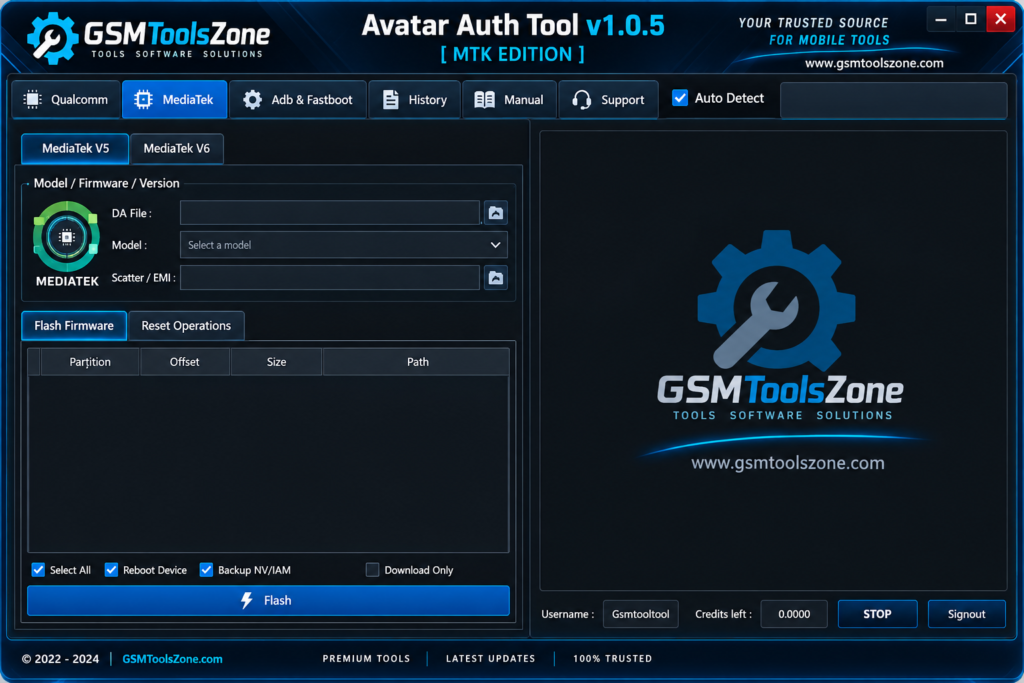Click the Signout button
The height and width of the screenshot is (683, 1024).
(967, 614)
